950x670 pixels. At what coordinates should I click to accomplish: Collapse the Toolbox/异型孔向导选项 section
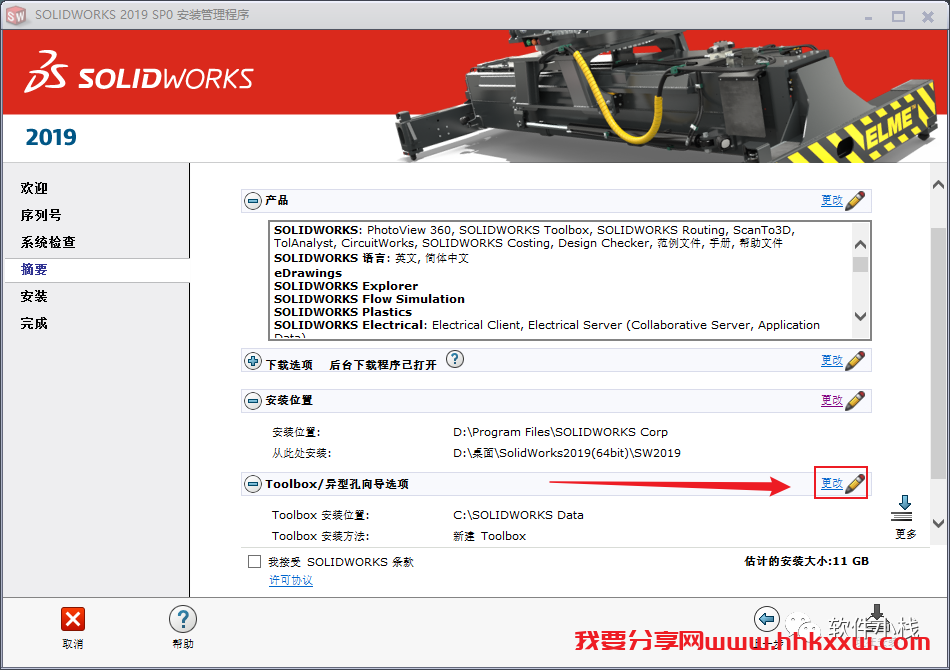tap(253, 484)
